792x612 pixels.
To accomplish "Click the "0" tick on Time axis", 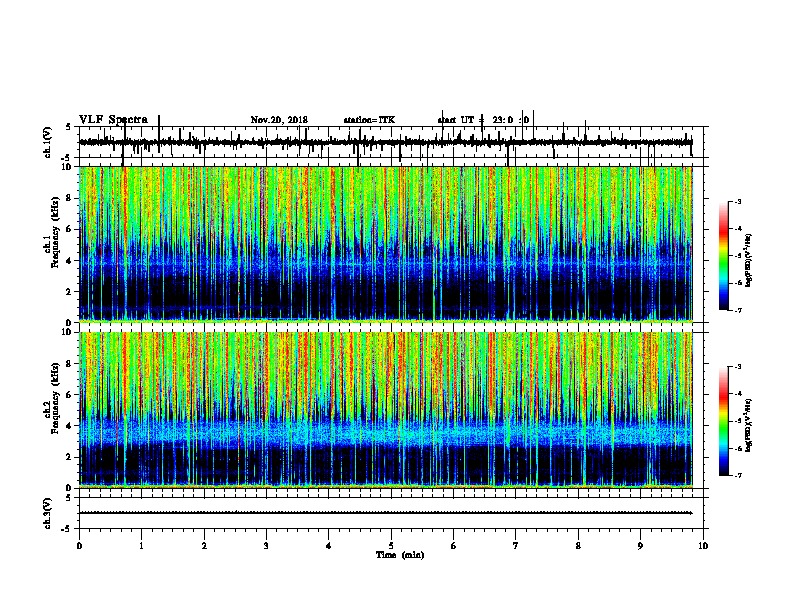I will click(79, 546).
